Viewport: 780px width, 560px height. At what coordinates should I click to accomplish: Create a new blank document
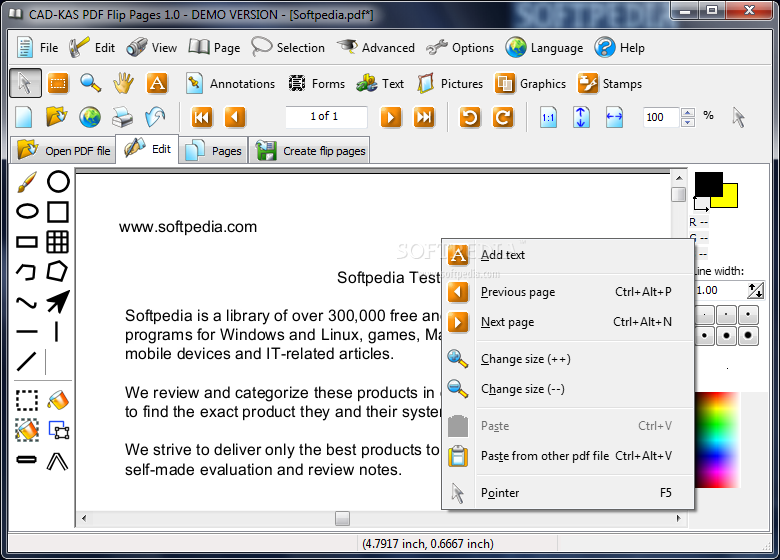point(24,117)
